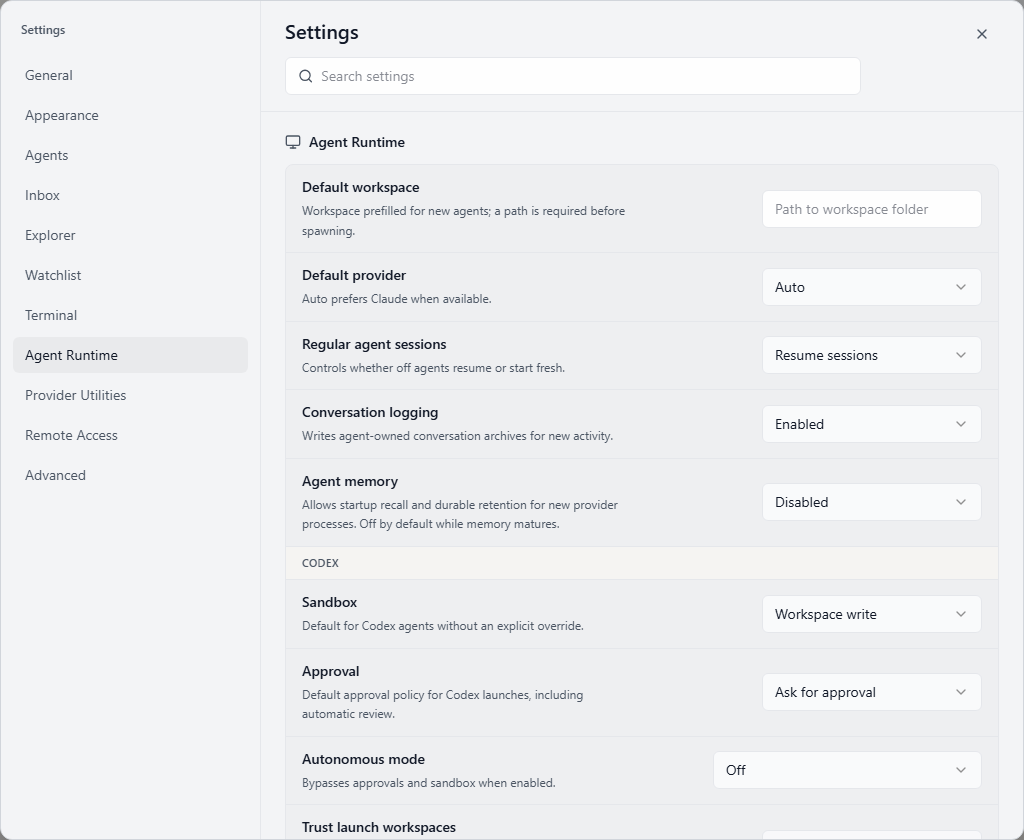The height and width of the screenshot is (840, 1024).
Task: Select Agents in the settings sidebar
Action: coord(131,155)
